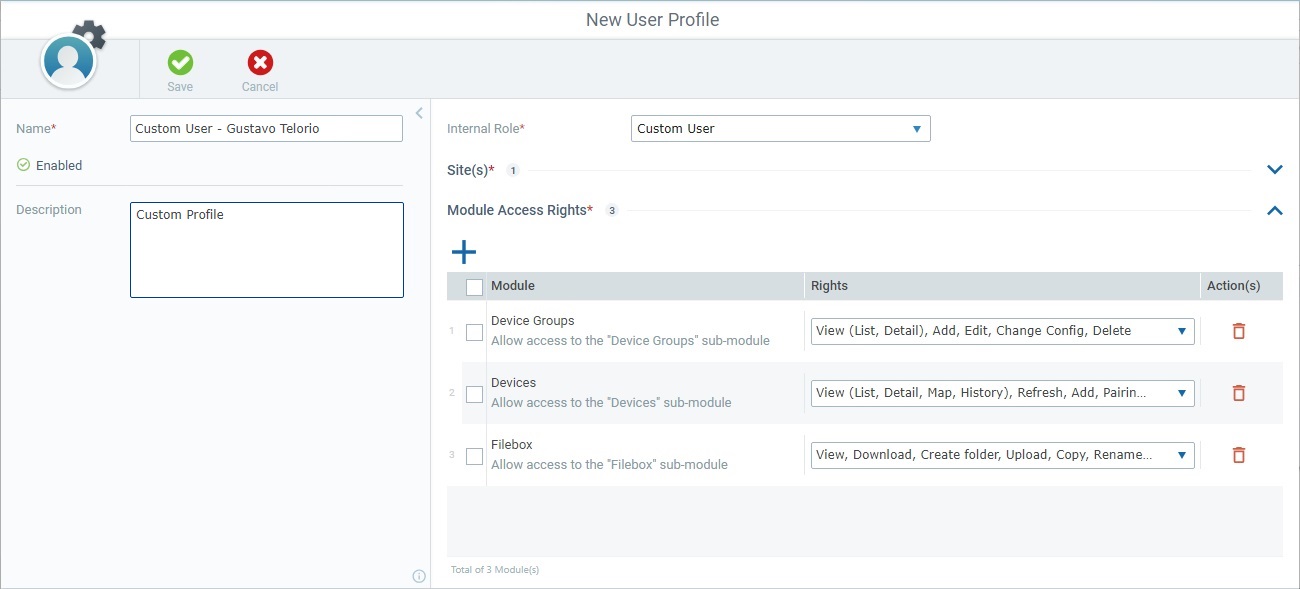Check the Filebox module checkbox
The width and height of the screenshot is (1300, 589).
click(x=473, y=455)
